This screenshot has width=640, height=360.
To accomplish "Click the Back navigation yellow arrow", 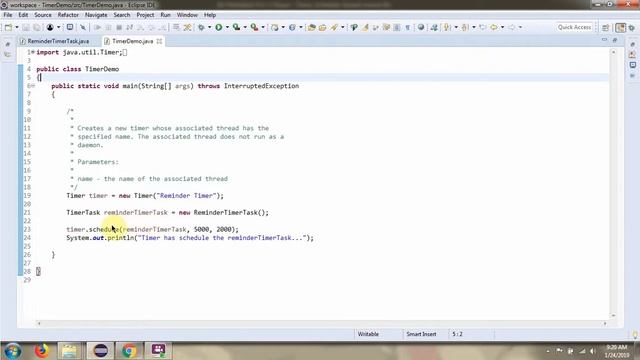I will click(494, 27).
